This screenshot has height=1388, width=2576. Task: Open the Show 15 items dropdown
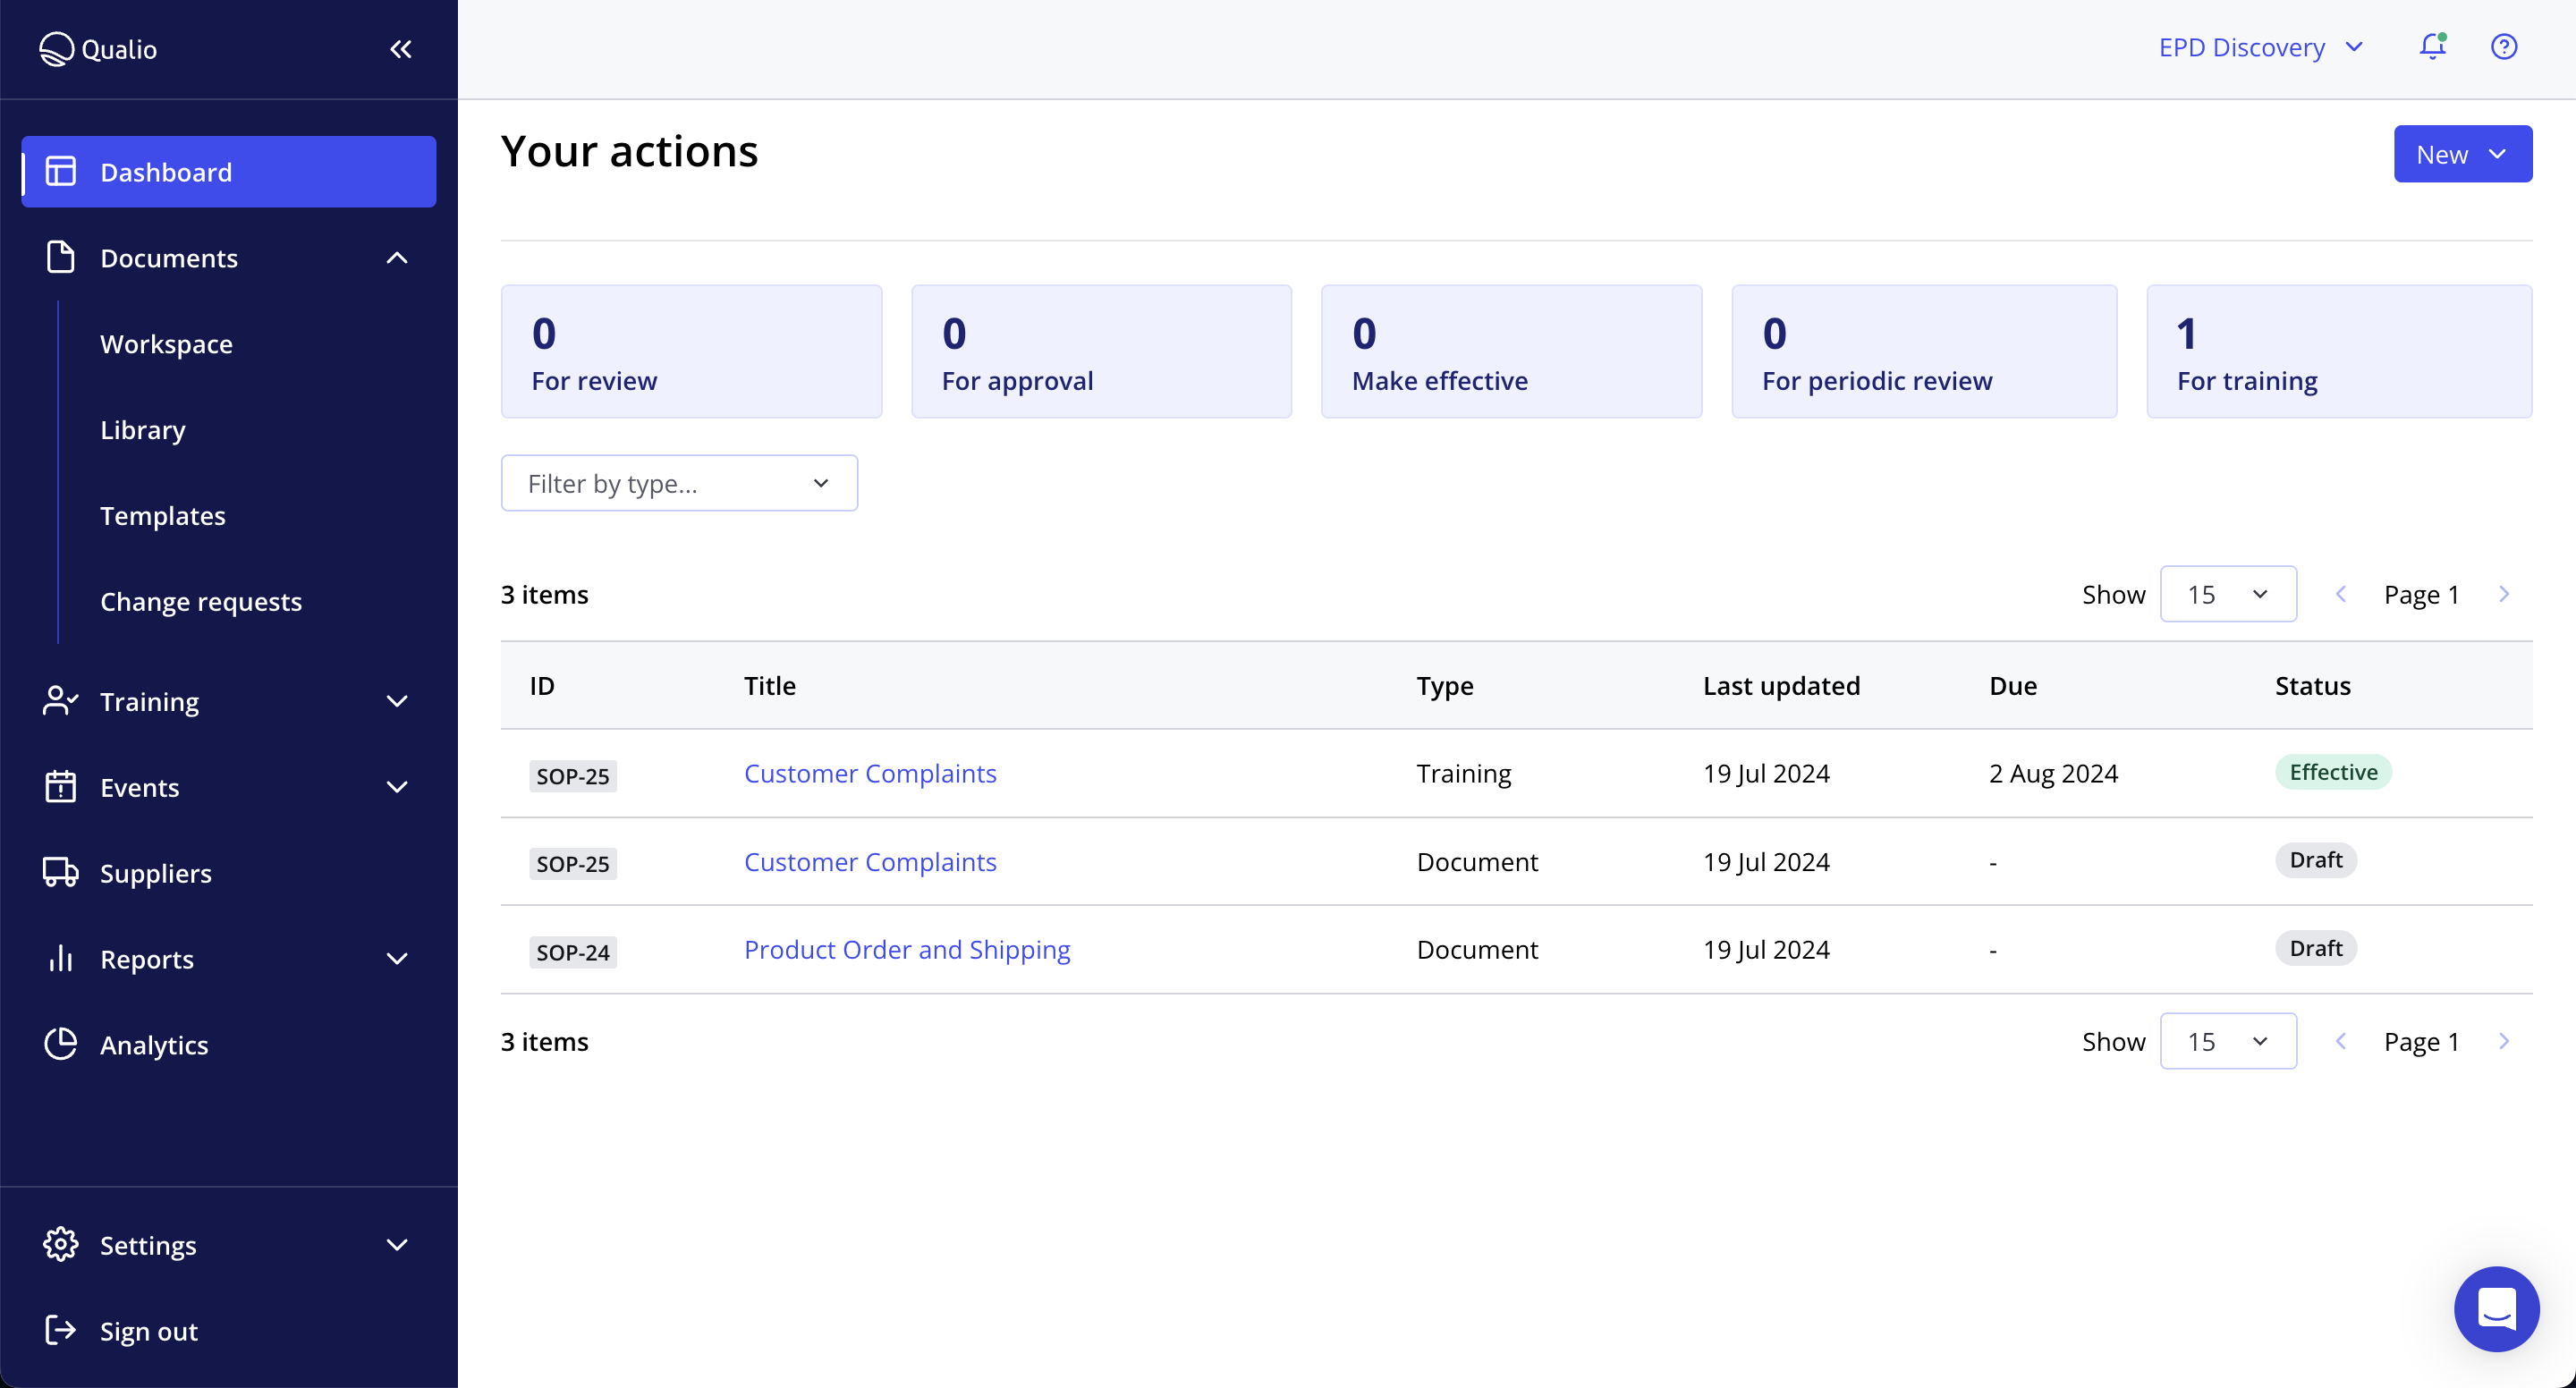[2228, 593]
